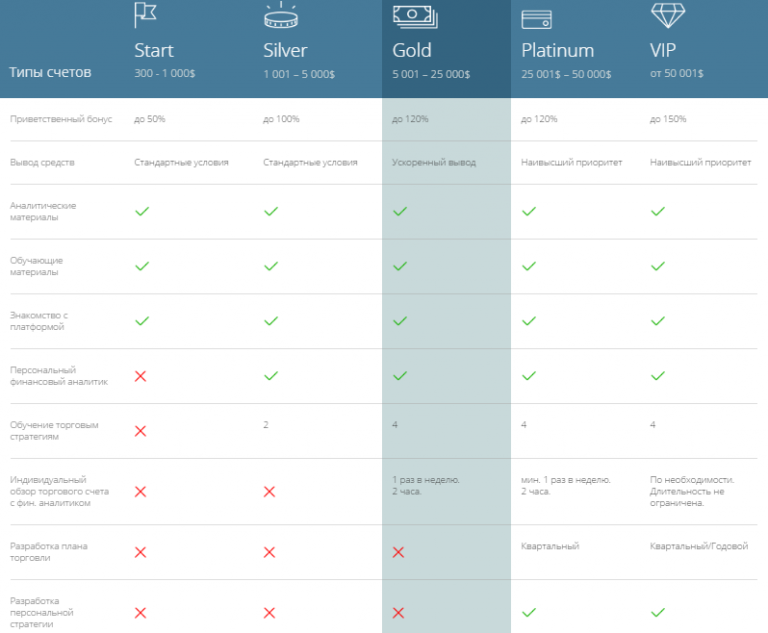
Task: Click the VIP account title
Action: pyautogui.click(x=663, y=50)
